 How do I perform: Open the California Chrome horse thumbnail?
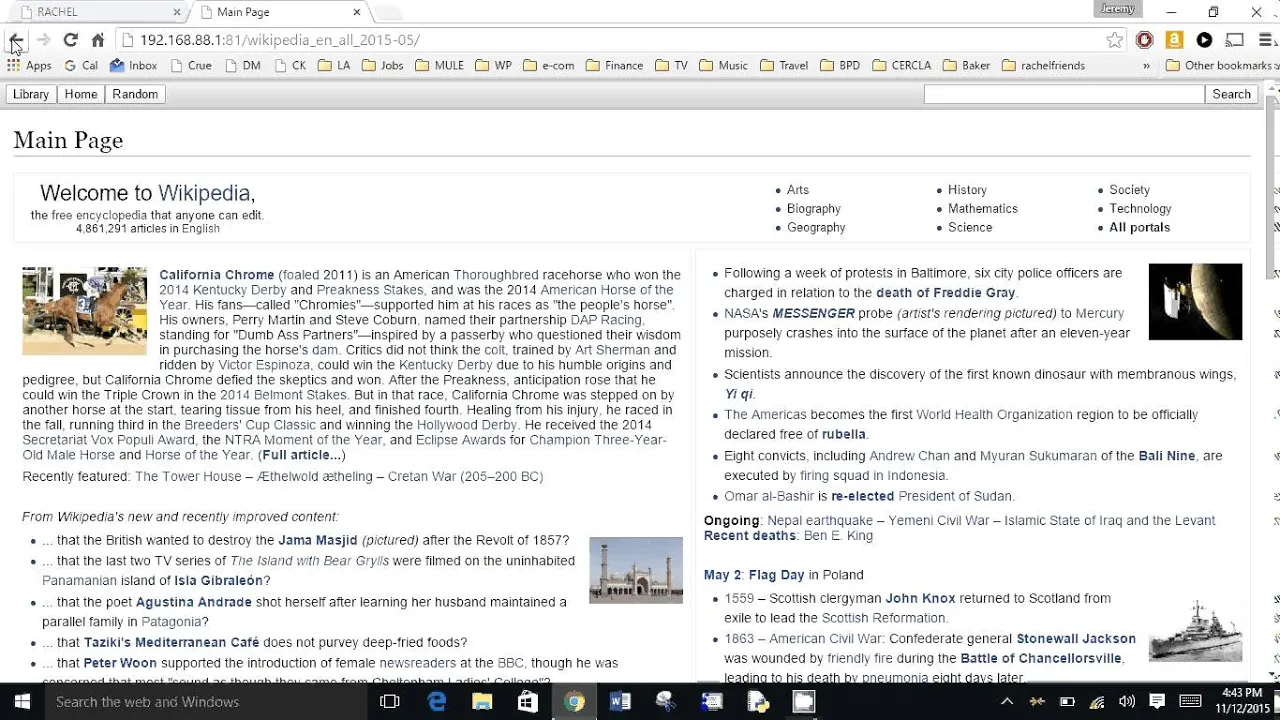[x=84, y=311]
